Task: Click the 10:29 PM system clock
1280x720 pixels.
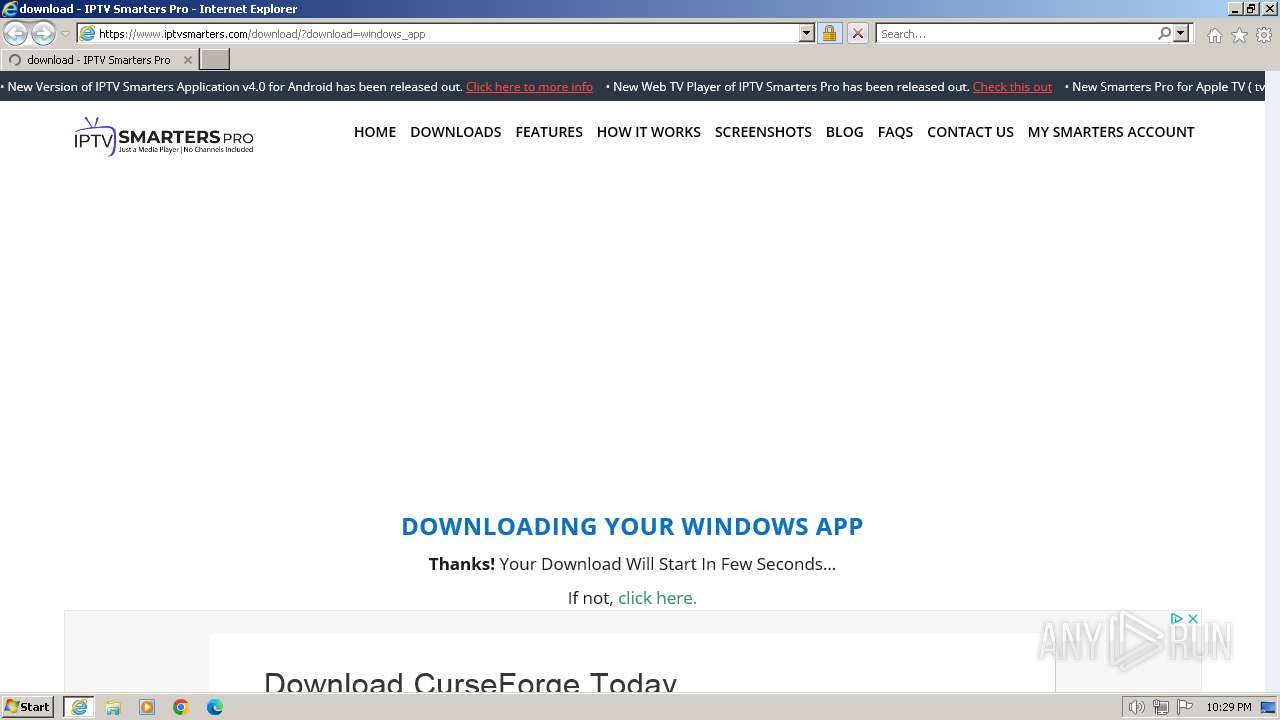Action: point(1229,707)
